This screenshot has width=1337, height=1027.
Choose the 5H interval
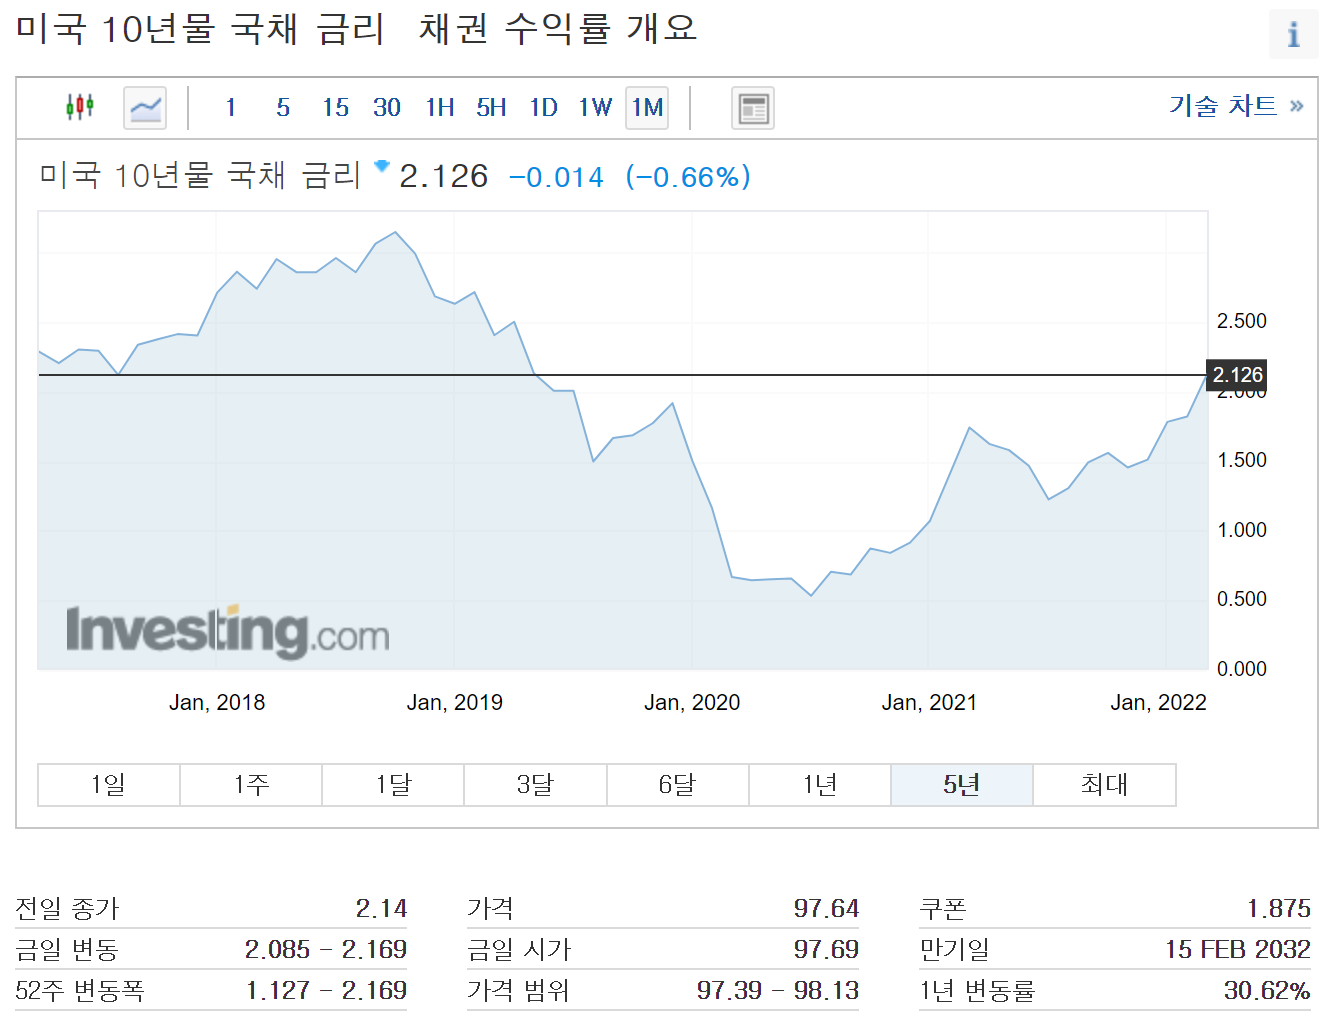click(x=491, y=107)
